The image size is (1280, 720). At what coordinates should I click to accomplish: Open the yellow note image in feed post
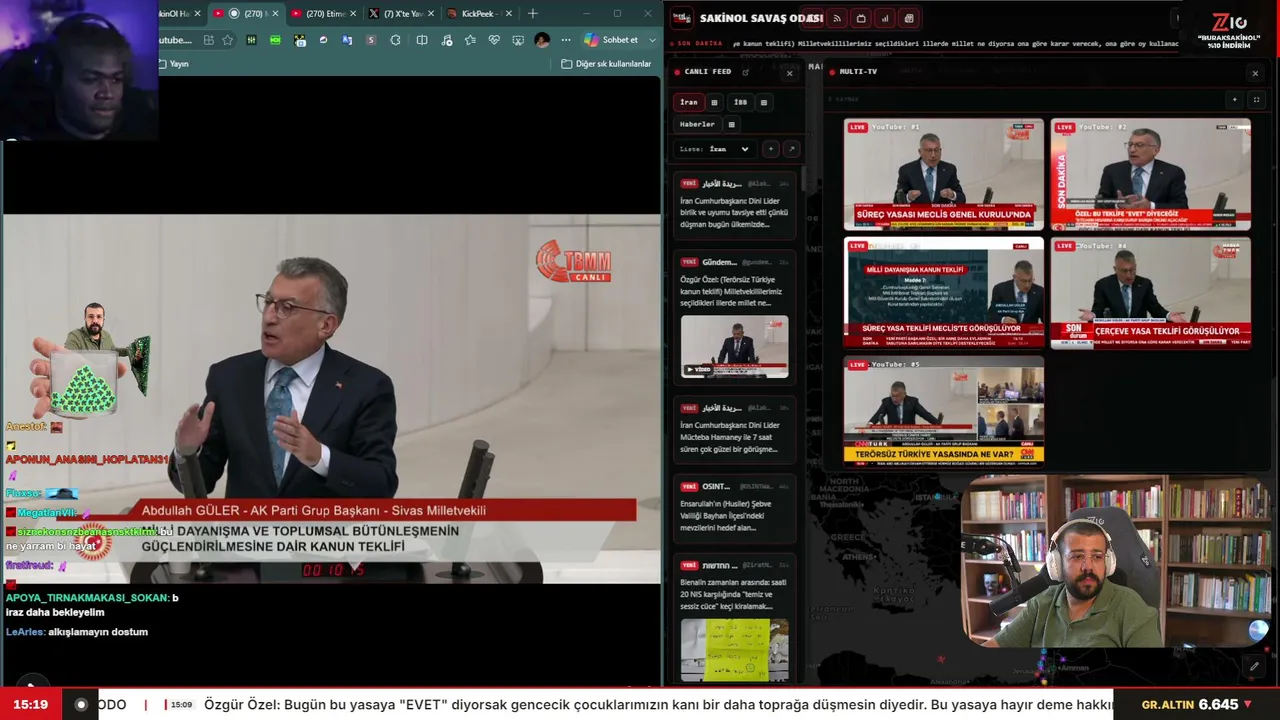[x=734, y=650]
